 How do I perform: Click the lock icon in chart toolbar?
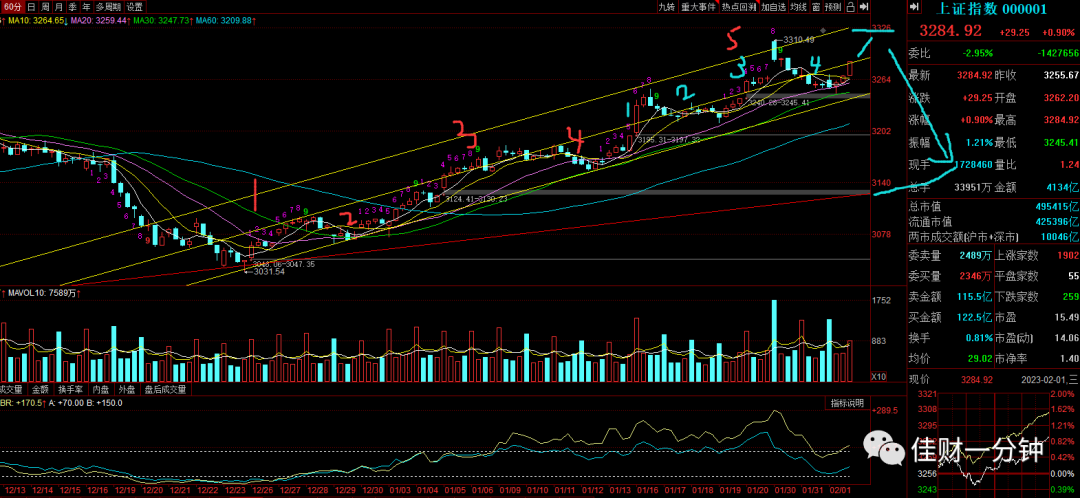[x=851, y=7]
